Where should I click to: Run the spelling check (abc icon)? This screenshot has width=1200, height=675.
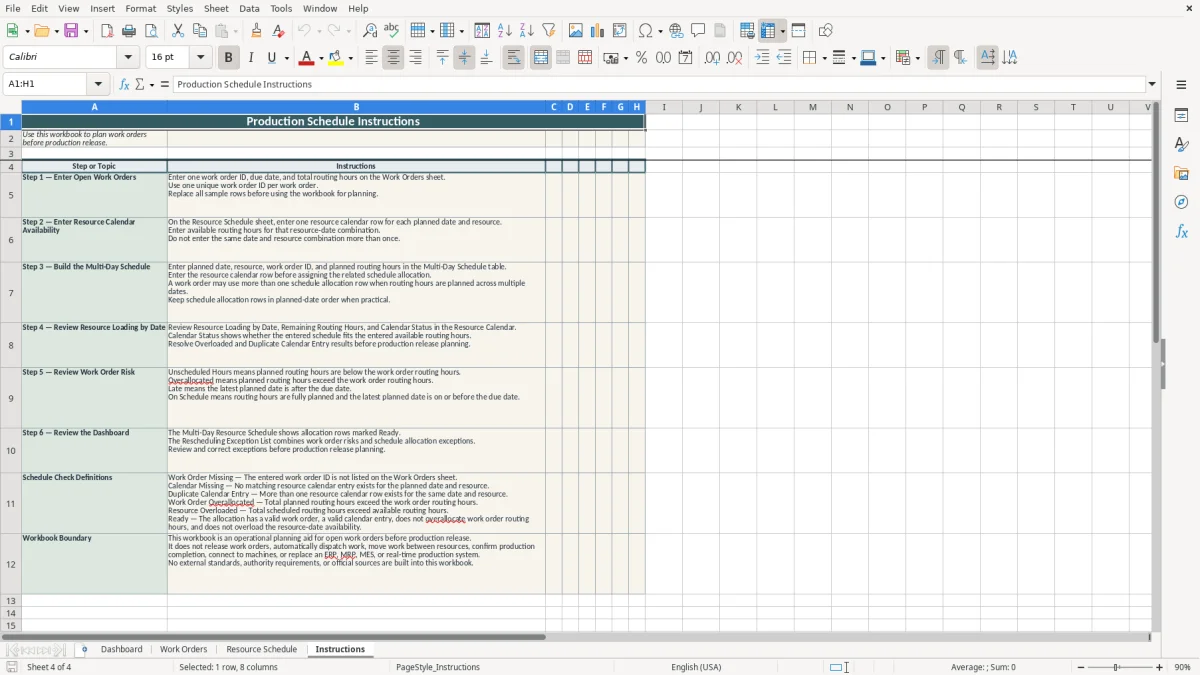click(x=391, y=31)
